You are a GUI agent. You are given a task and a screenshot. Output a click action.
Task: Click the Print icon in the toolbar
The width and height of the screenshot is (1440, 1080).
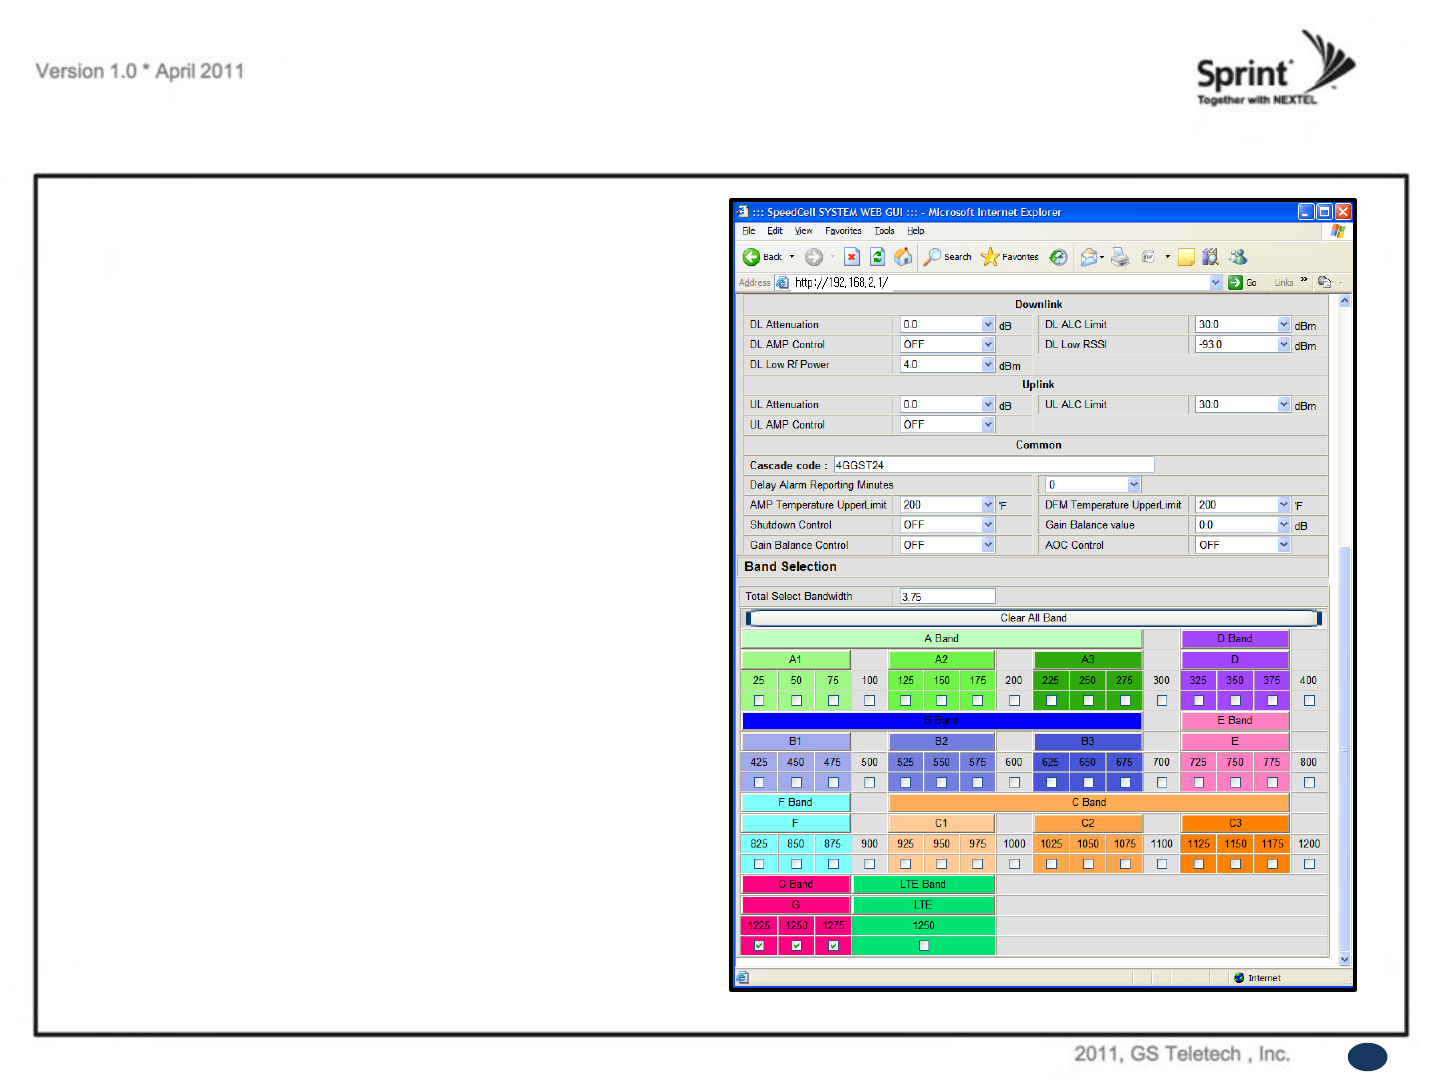[x=1120, y=257]
